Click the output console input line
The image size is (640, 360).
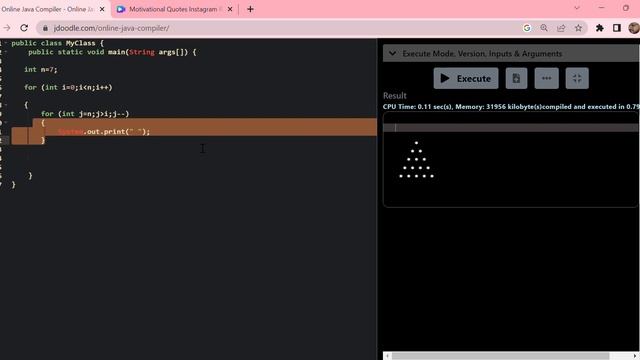pyautogui.click(x=511, y=128)
